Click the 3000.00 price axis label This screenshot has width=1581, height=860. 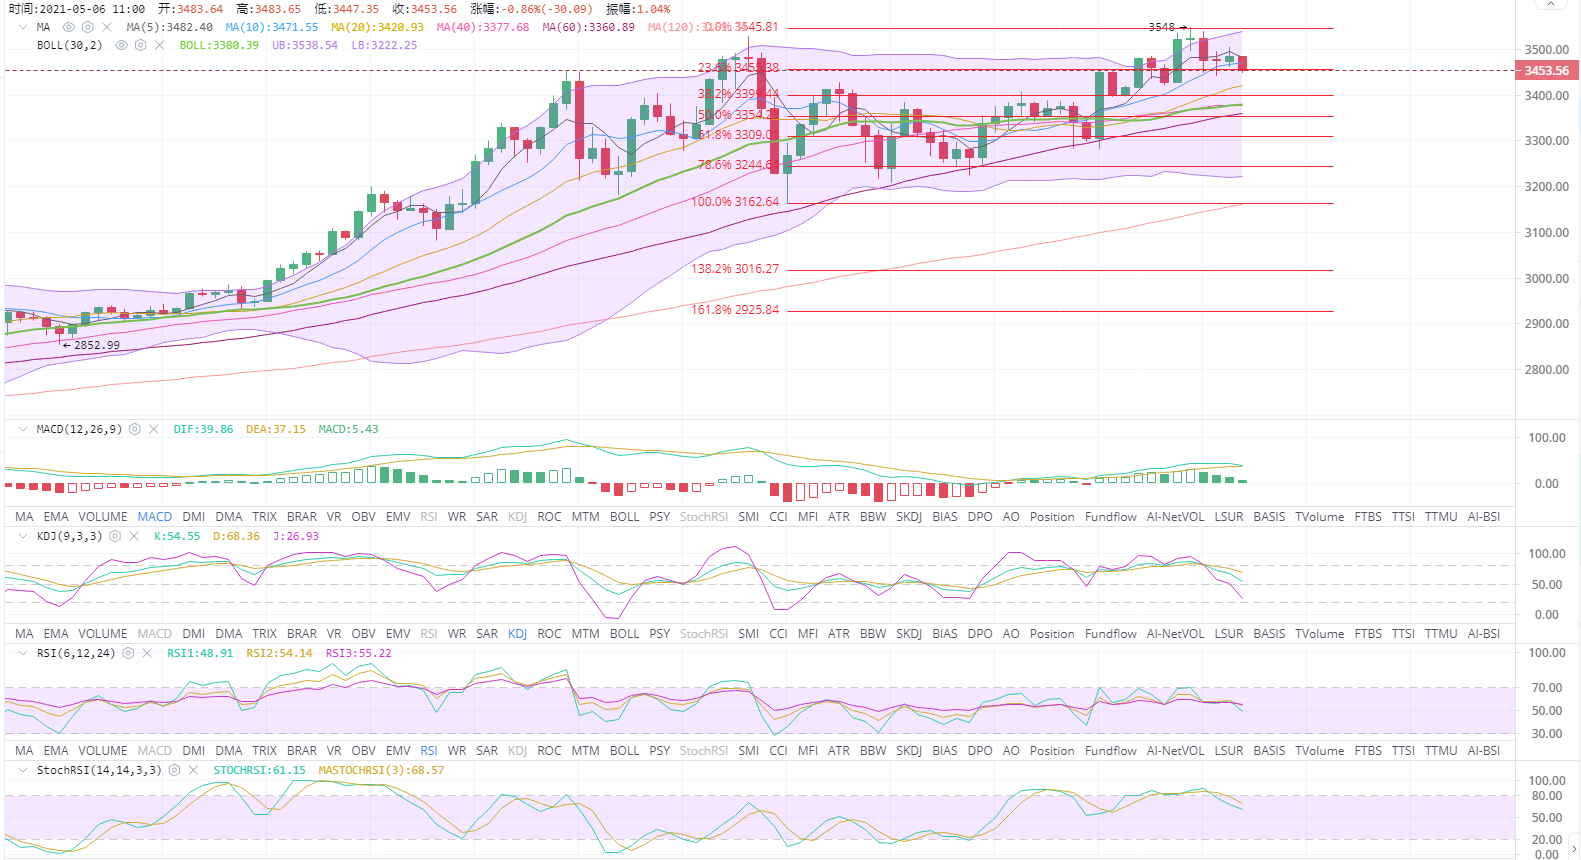click(1546, 278)
